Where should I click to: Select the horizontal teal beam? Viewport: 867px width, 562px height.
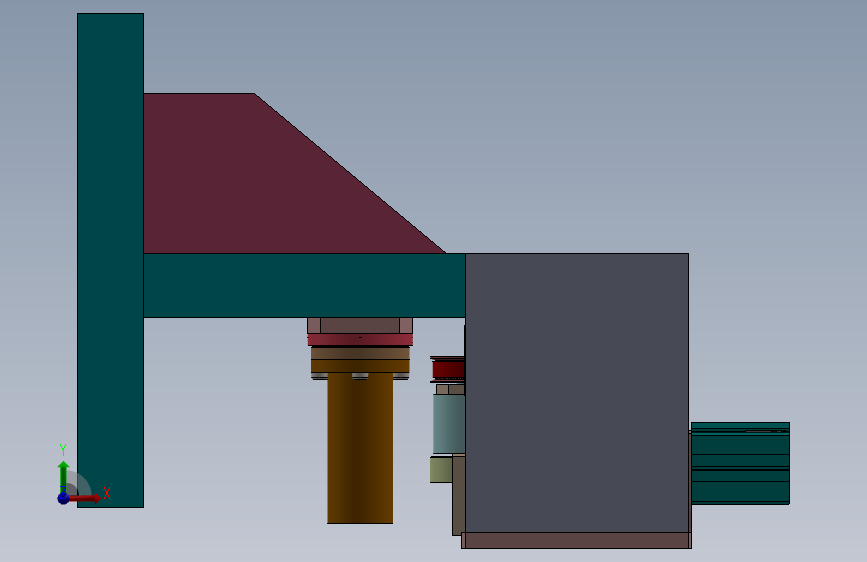(x=304, y=285)
